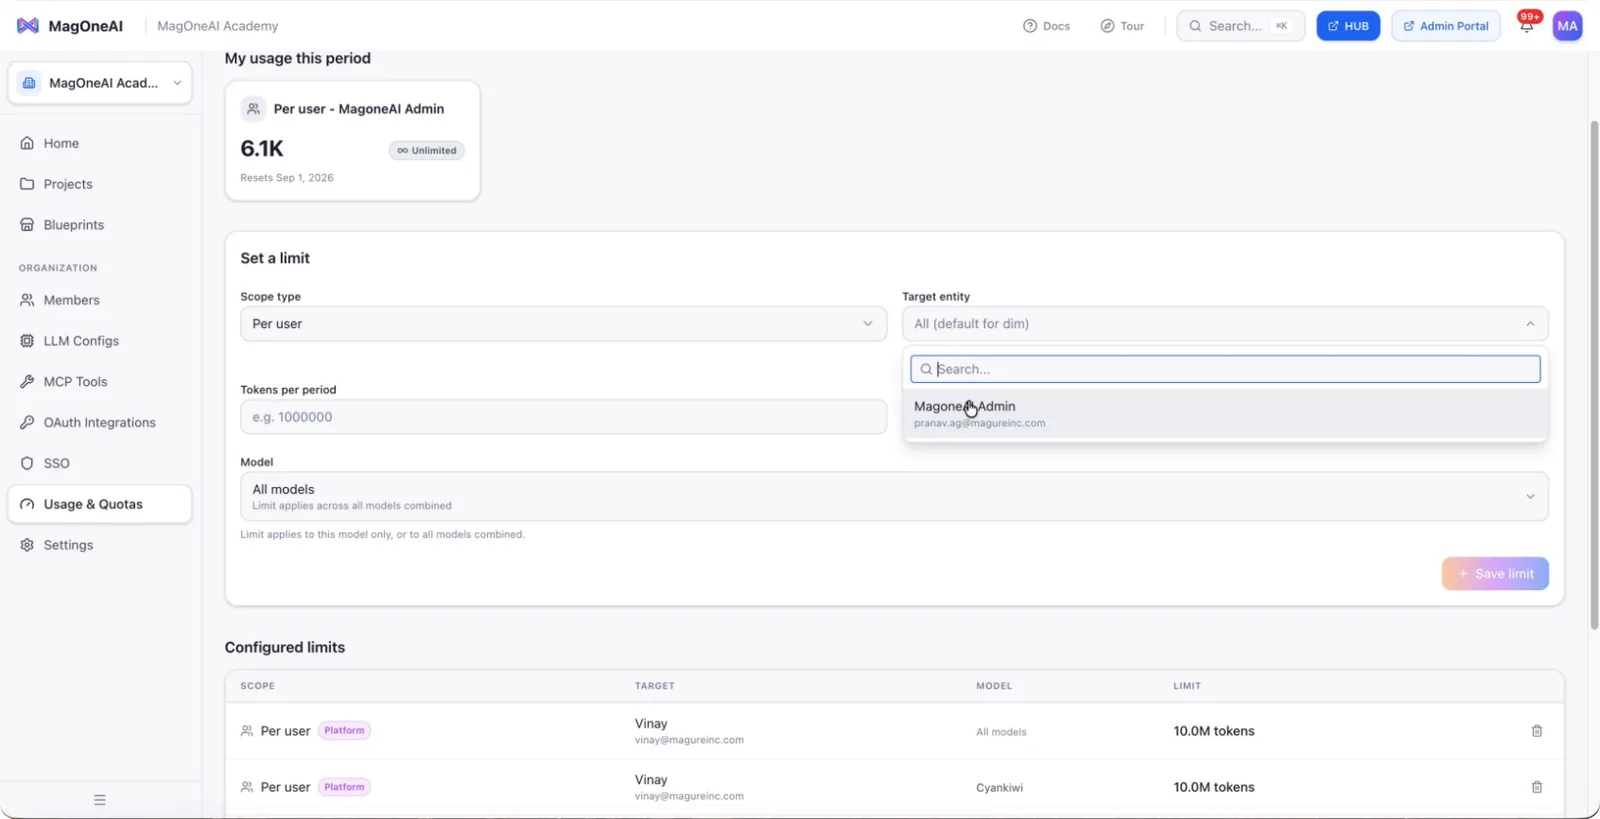Click the Cyankiwi model cell
The height and width of the screenshot is (819, 1600).
[999, 788]
